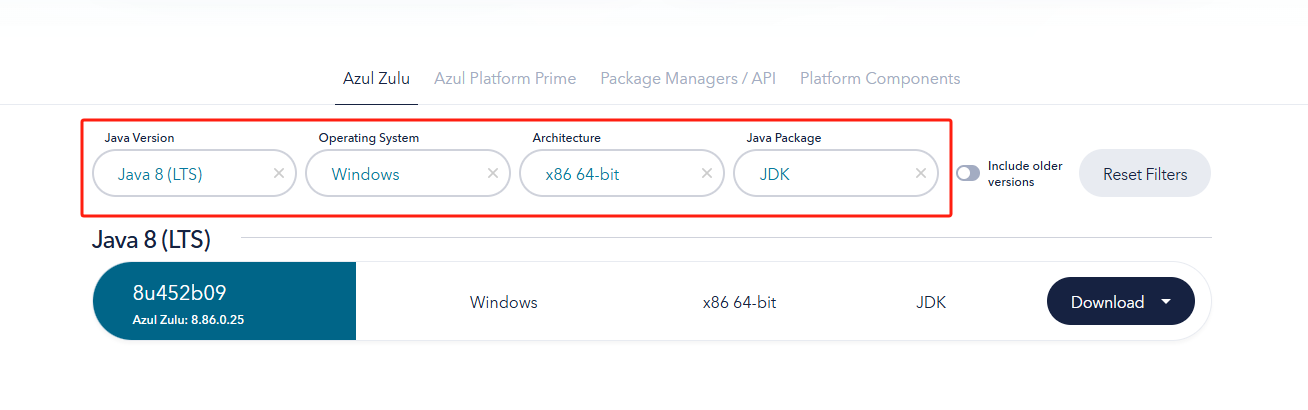Expand the Architecture combo box

tap(608, 174)
